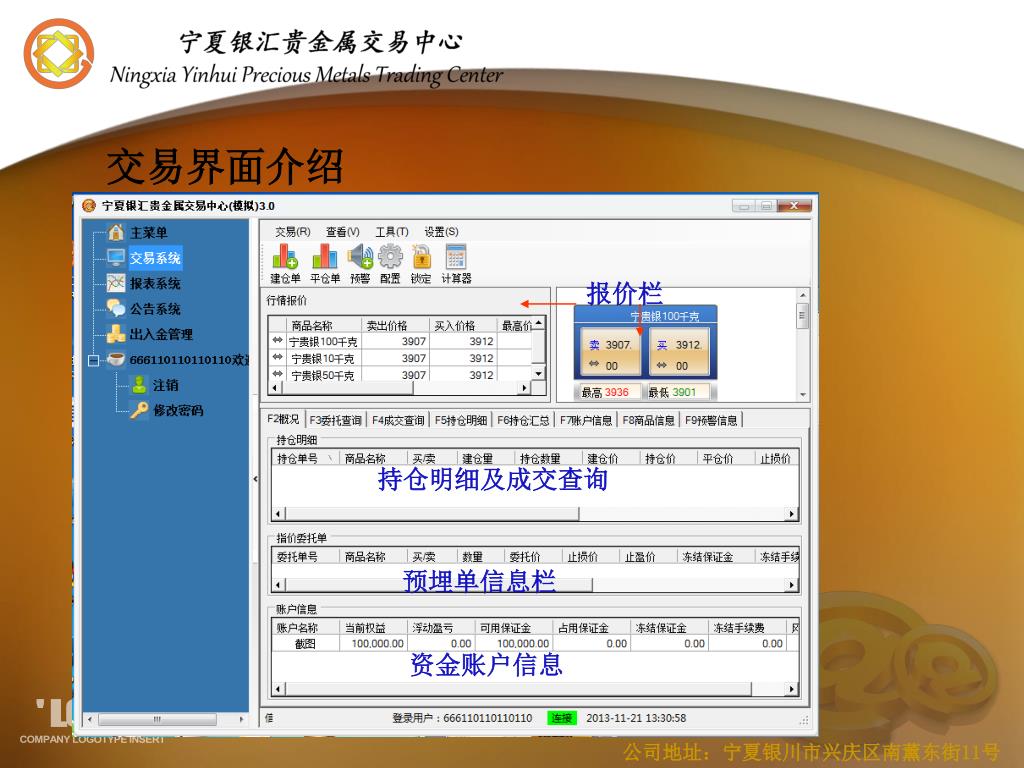Click the 委托单号 column header
The image size is (1024, 768).
[305, 557]
